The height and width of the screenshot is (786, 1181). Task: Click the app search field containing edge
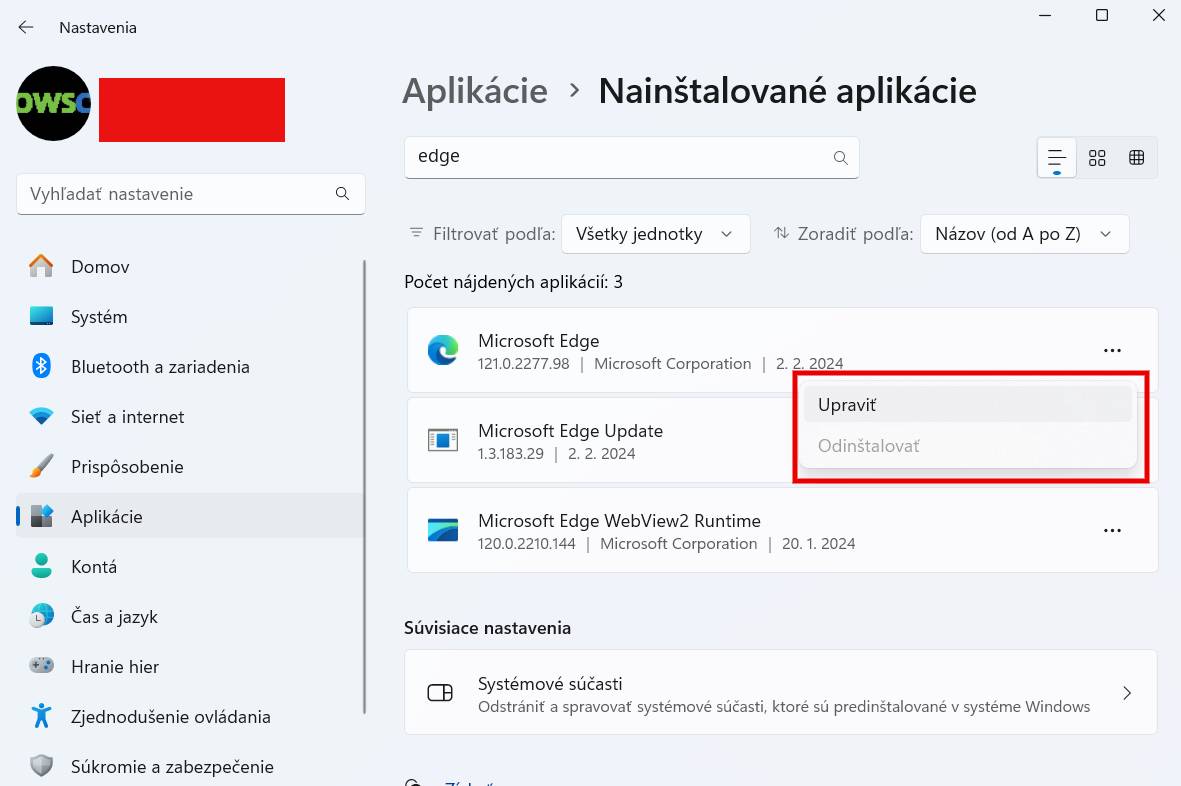point(631,157)
